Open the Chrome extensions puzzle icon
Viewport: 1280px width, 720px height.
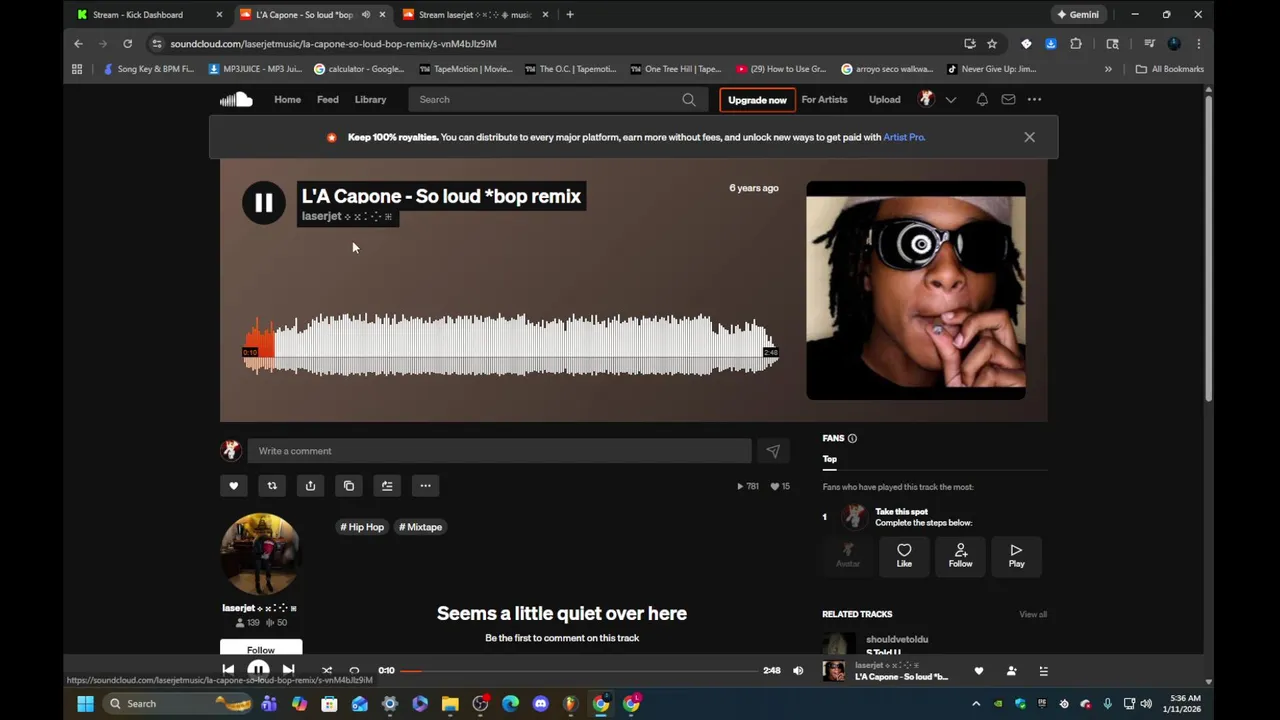pos(1076,44)
